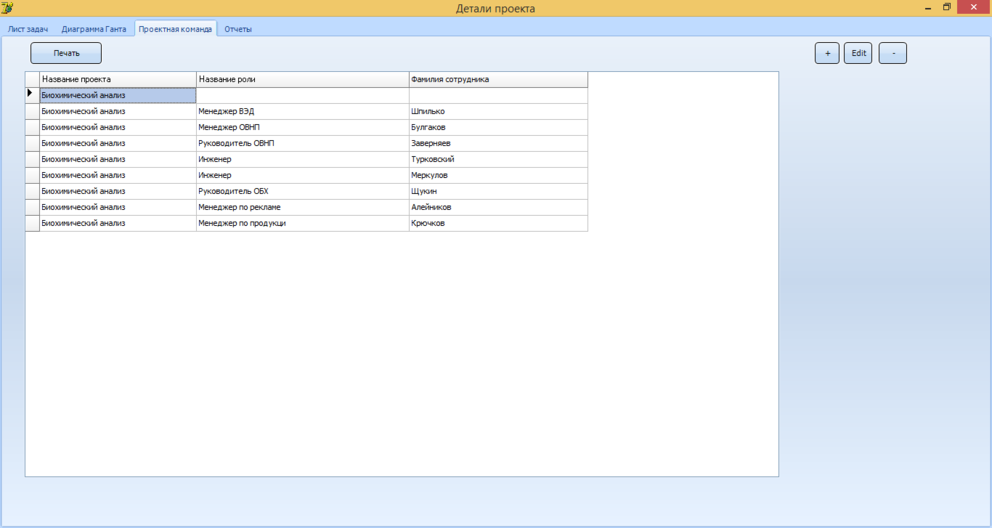992x528 pixels.
Task: Click the row selector for the Шпилько row
Action: [32, 111]
